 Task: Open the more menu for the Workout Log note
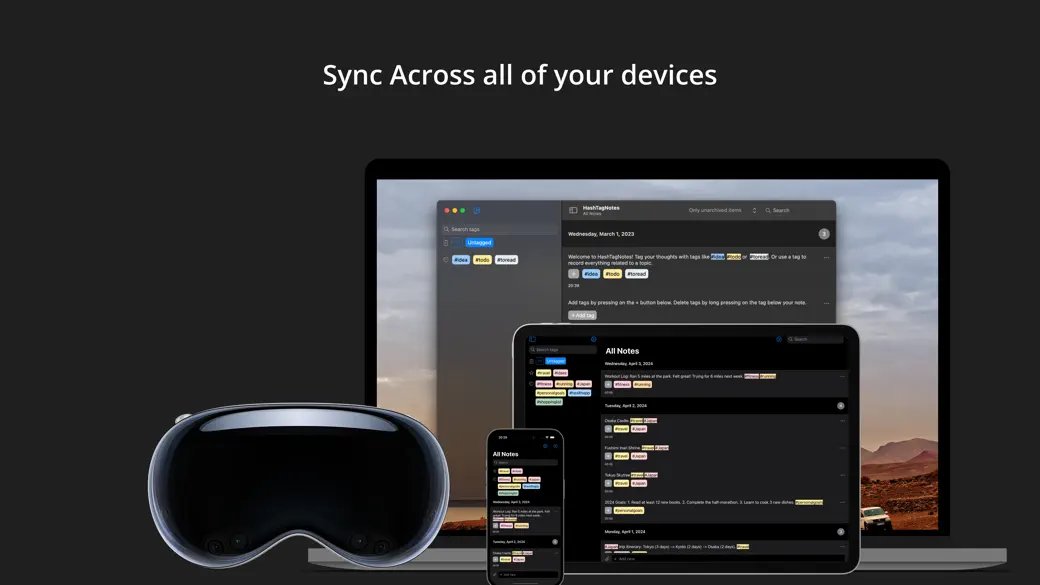pyautogui.click(x=842, y=377)
